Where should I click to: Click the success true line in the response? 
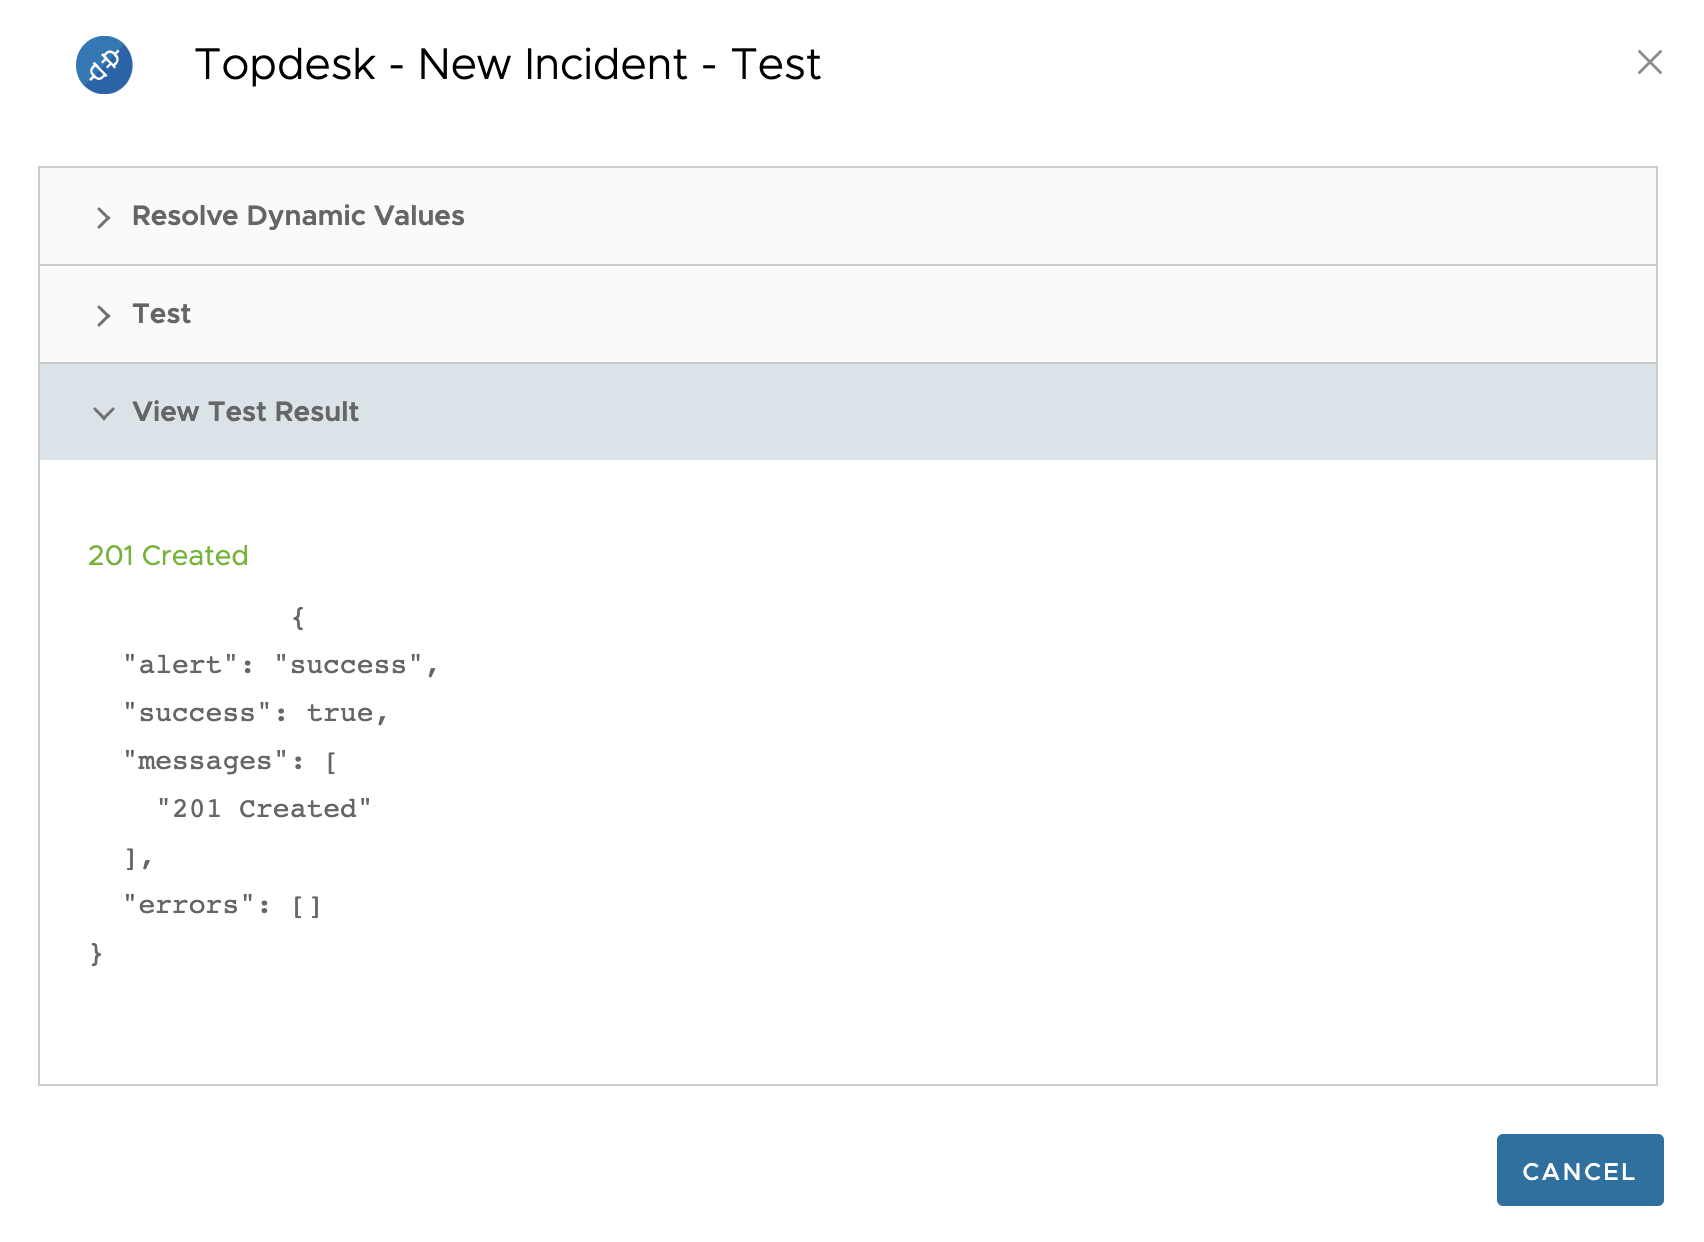point(255,712)
